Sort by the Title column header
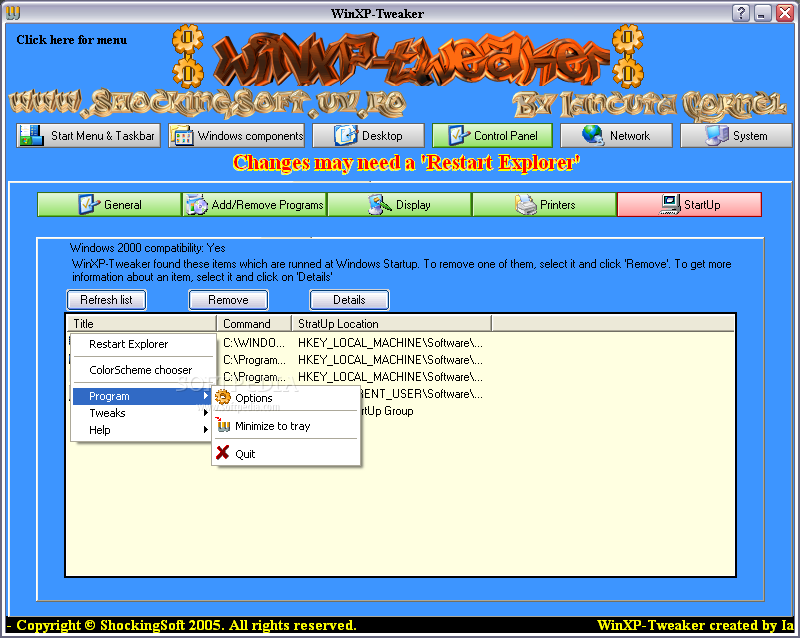800x638 pixels. tap(141, 324)
